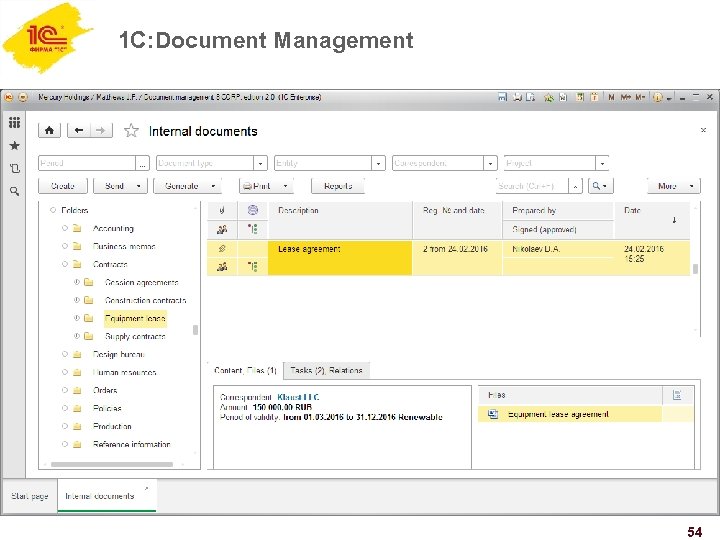Select Internal documents bottom tab

pyautogui.click(x=107, y=496)
